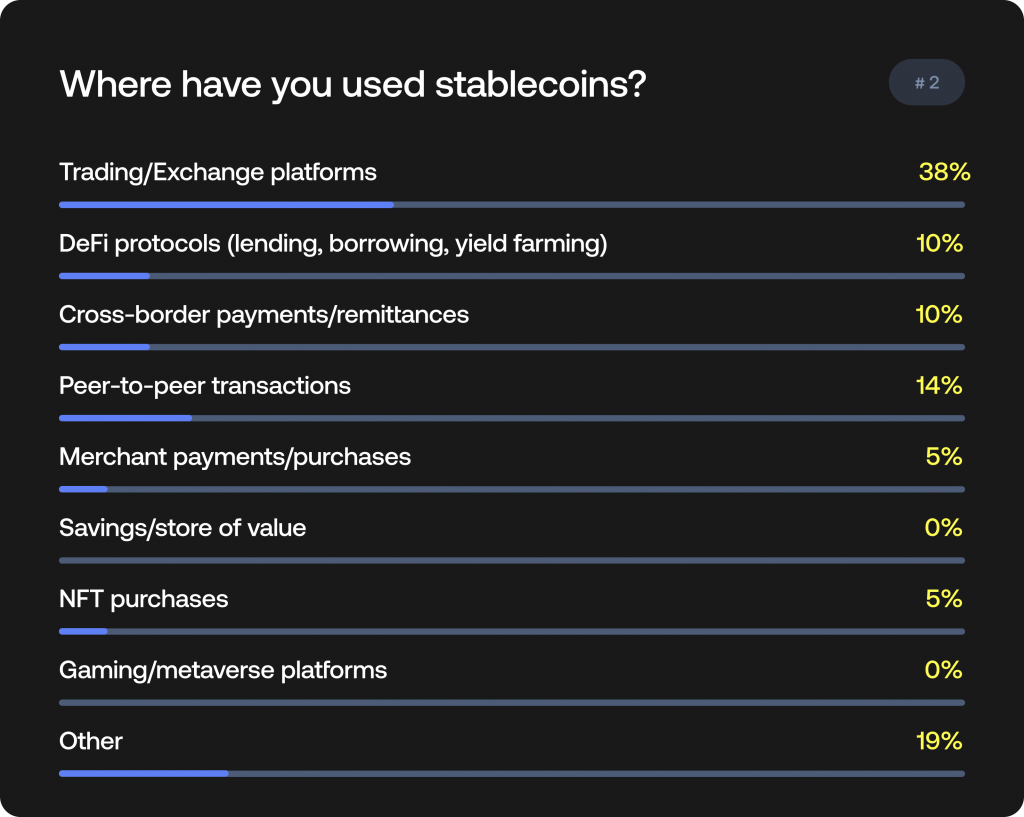Viewport: 1024px width, 817px height.
Task: Select the Trading/Exchange platforms label
Action: click(218, 172)
